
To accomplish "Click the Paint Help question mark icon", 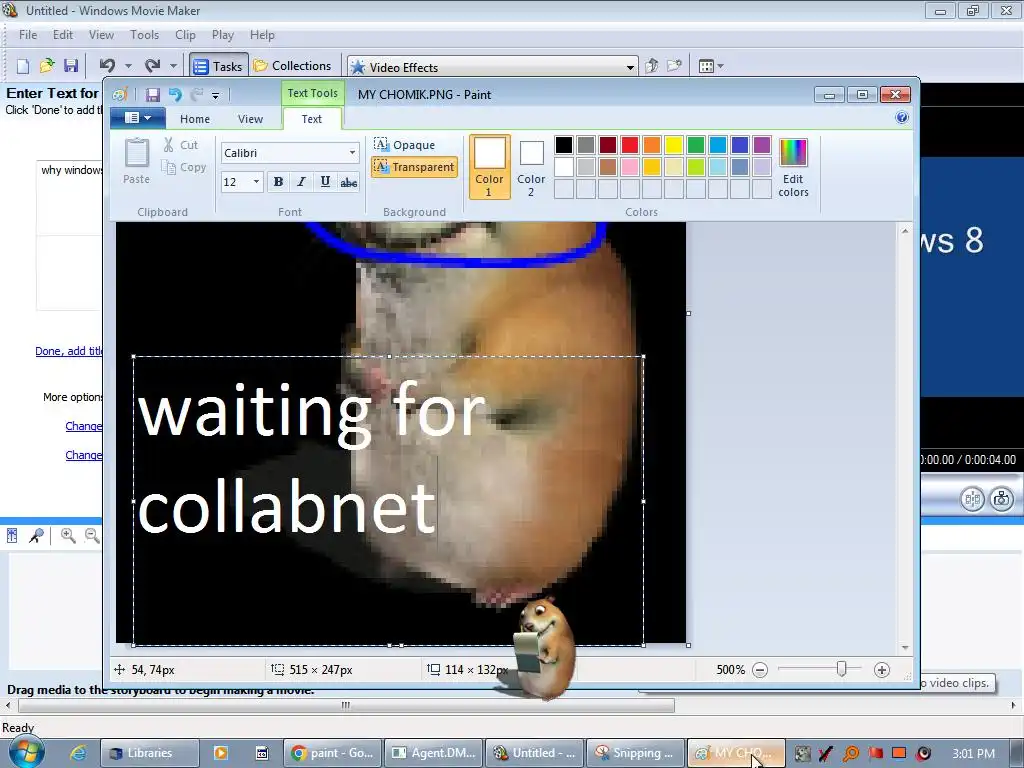I will pyautogui.click(x=902, y=118).
